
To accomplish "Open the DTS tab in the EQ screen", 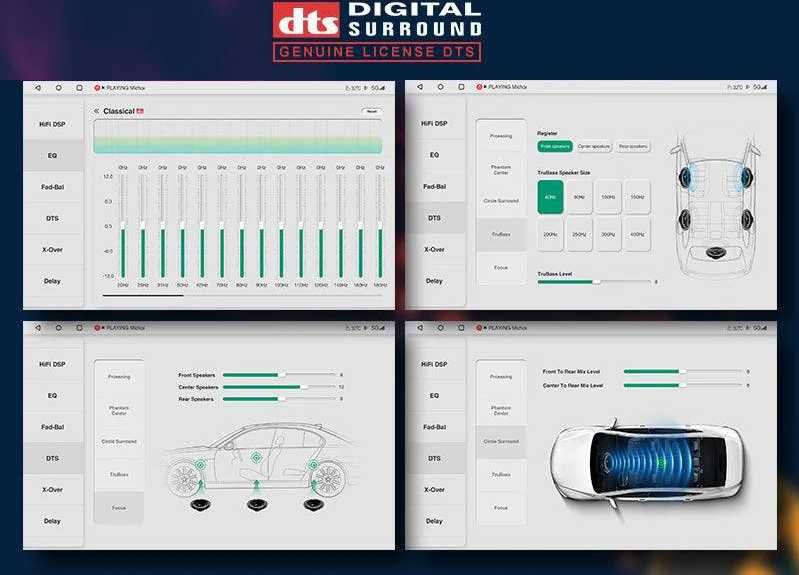I will [x=52, y=218].
